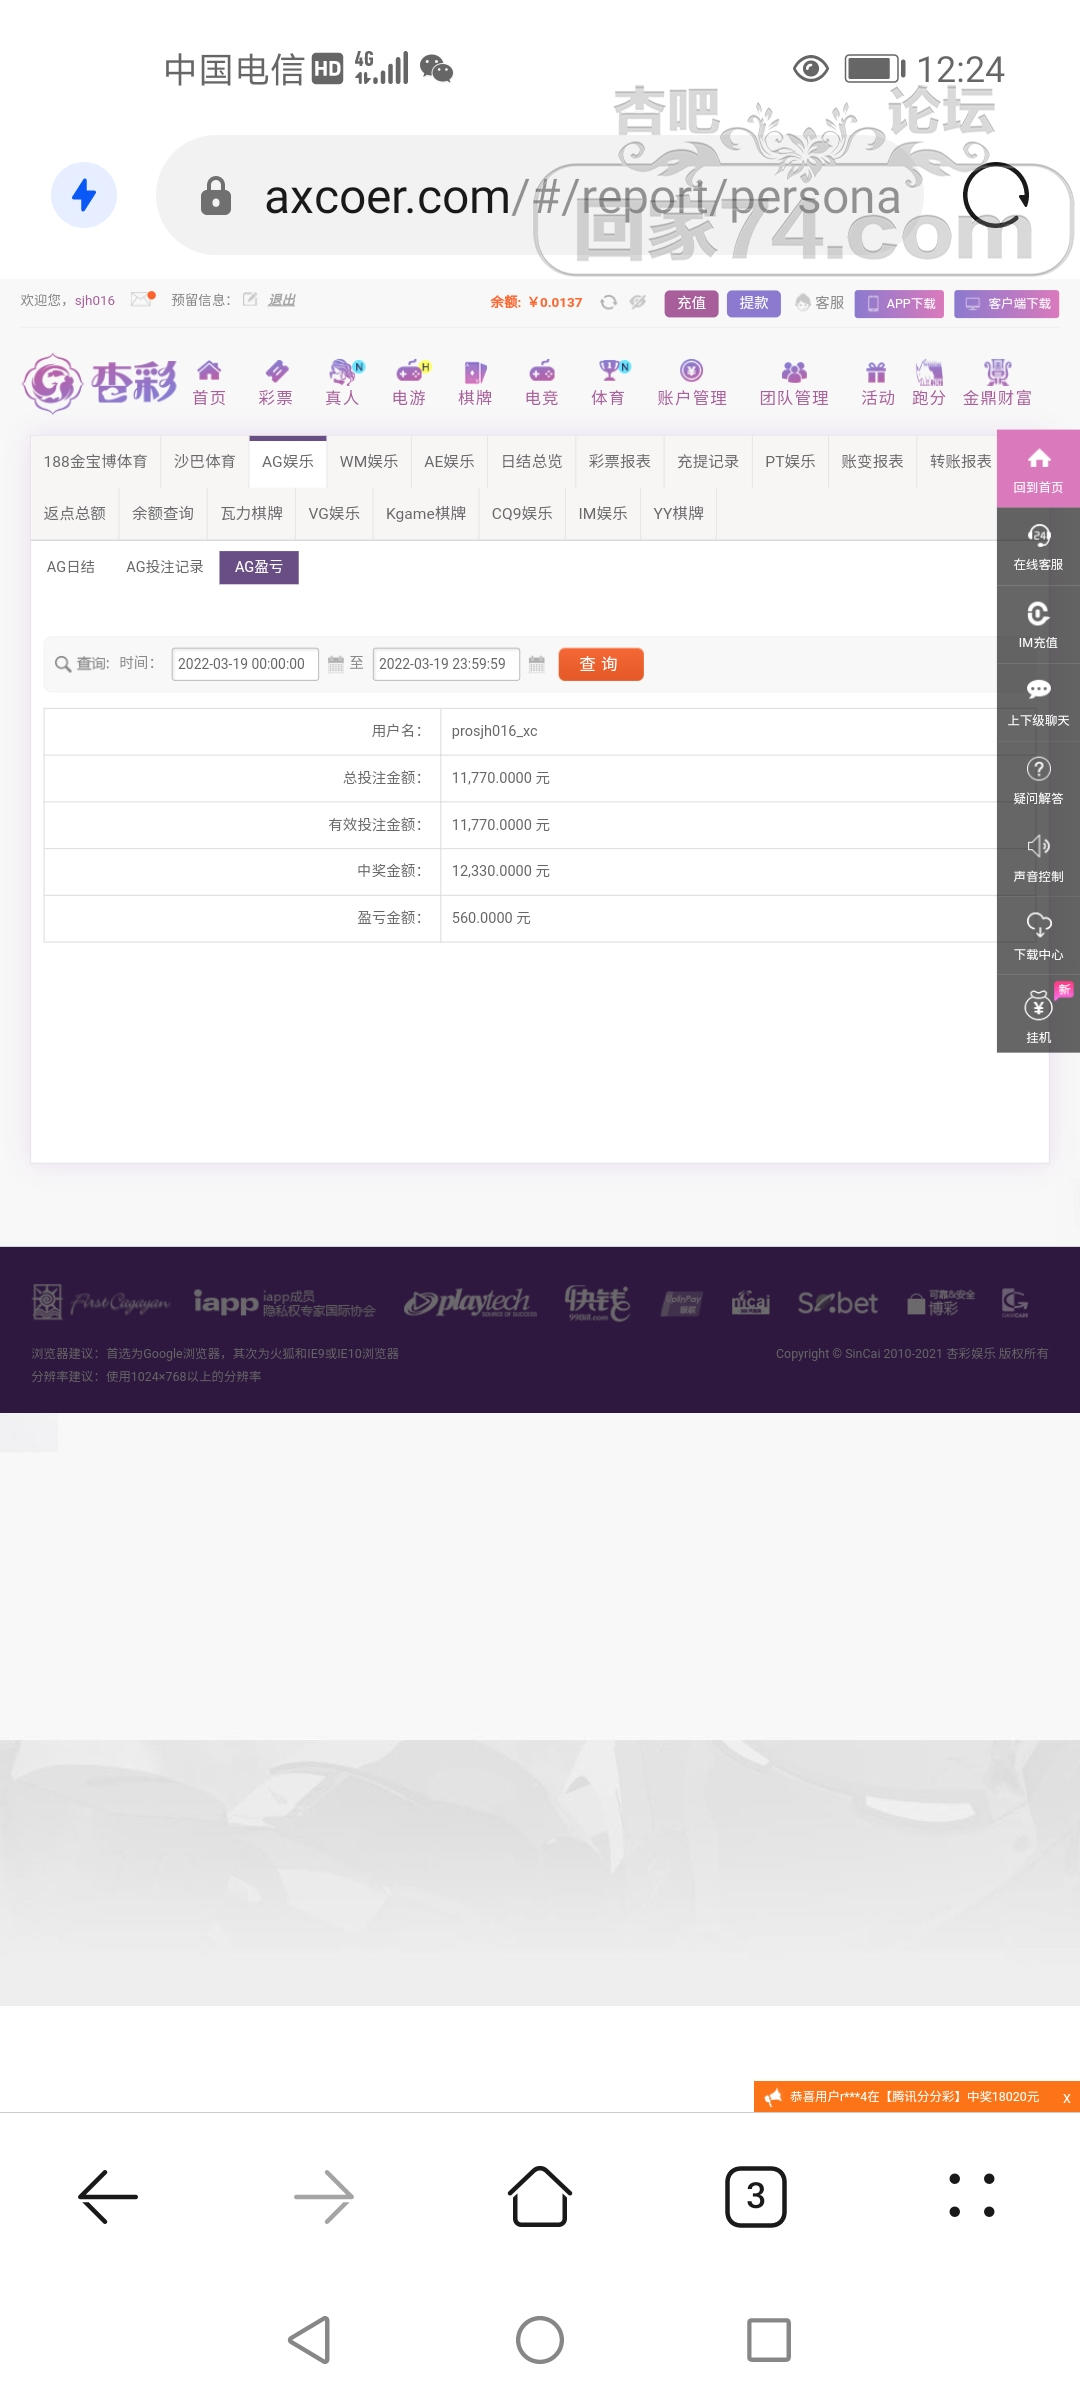Switch to the WM娱乐 tab
Viewport: 1080px width, 2400px height.
[369, 462]
